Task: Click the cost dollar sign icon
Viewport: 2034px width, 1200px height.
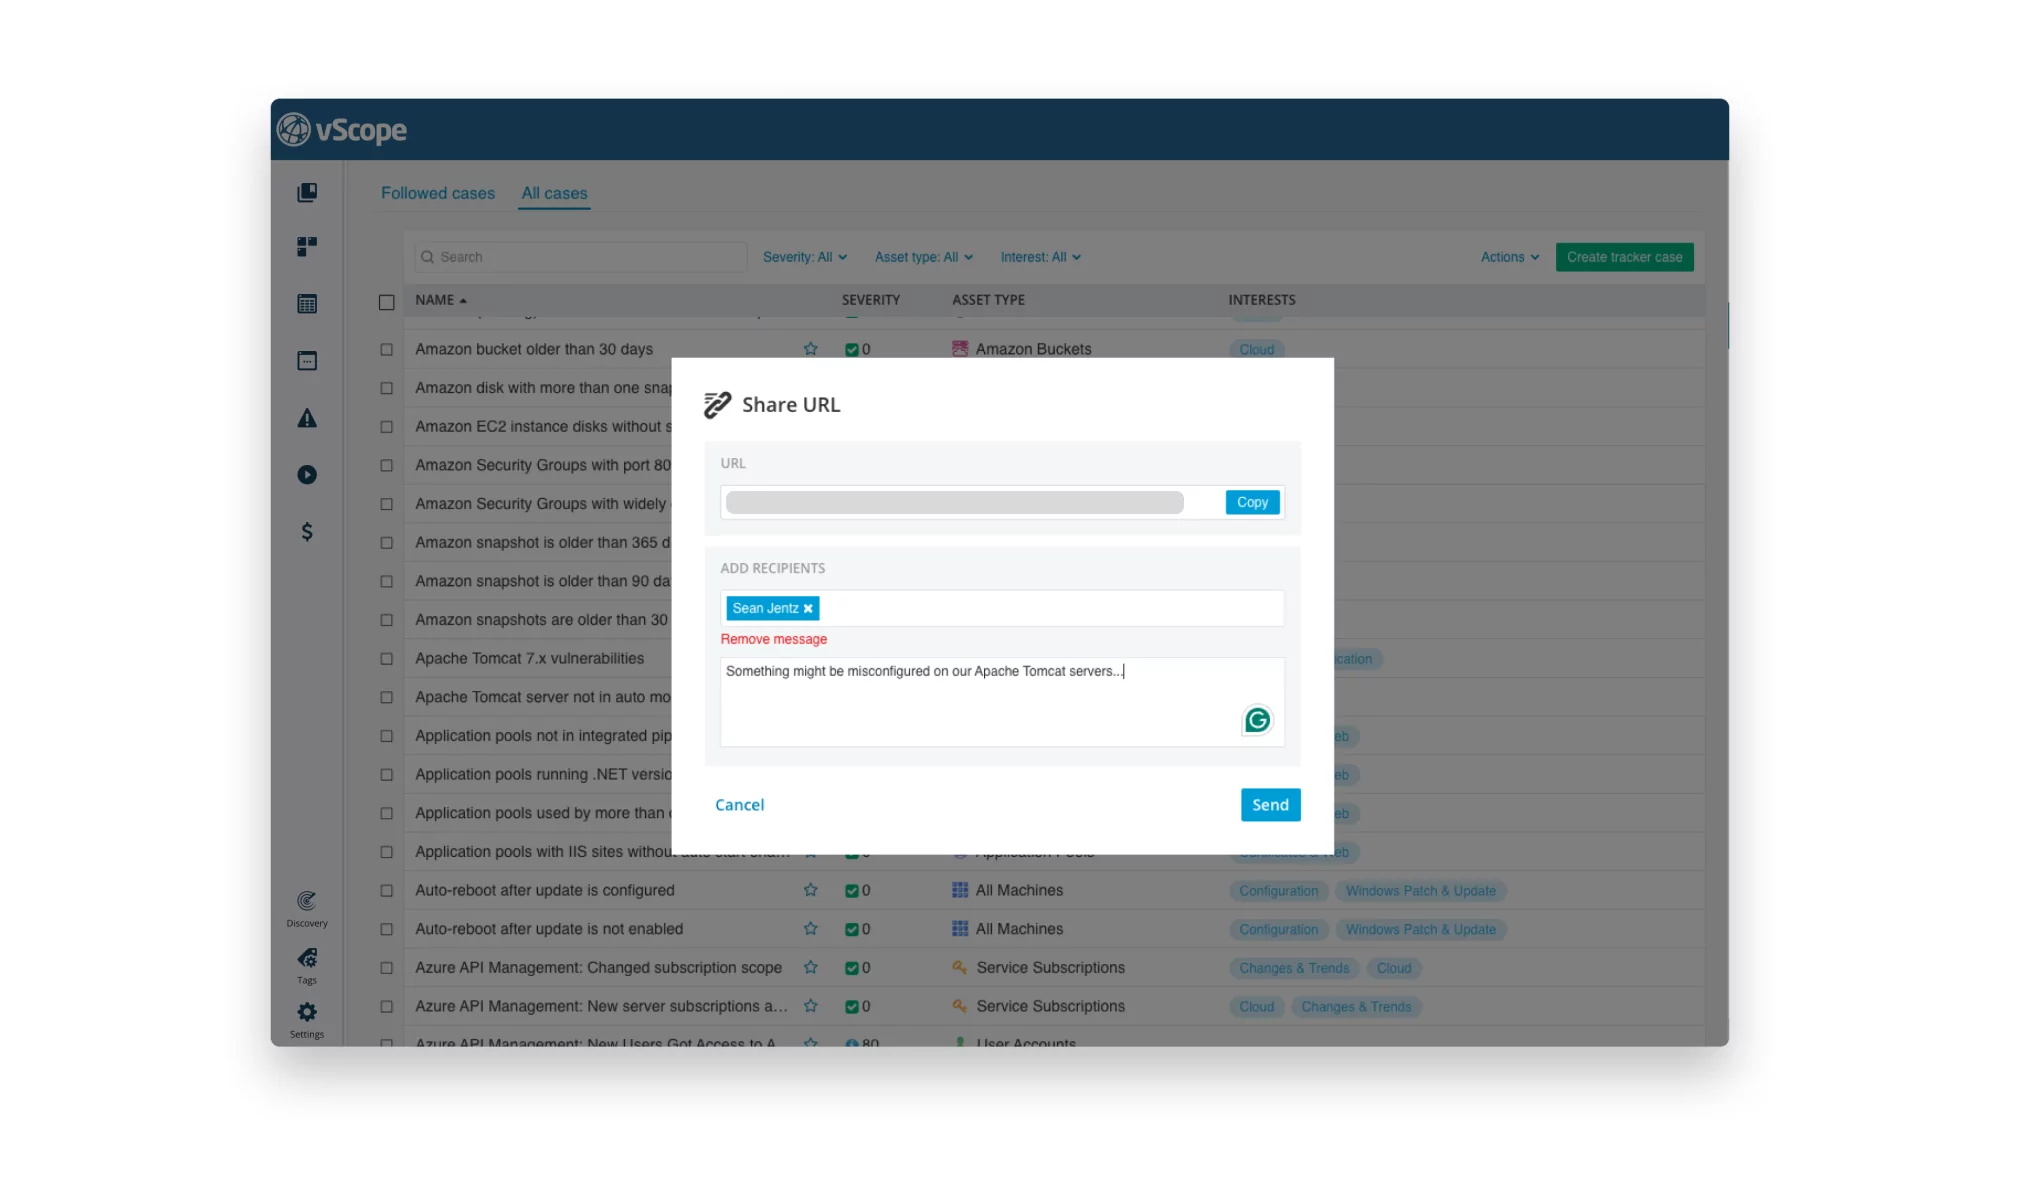Action: (307, 530)
